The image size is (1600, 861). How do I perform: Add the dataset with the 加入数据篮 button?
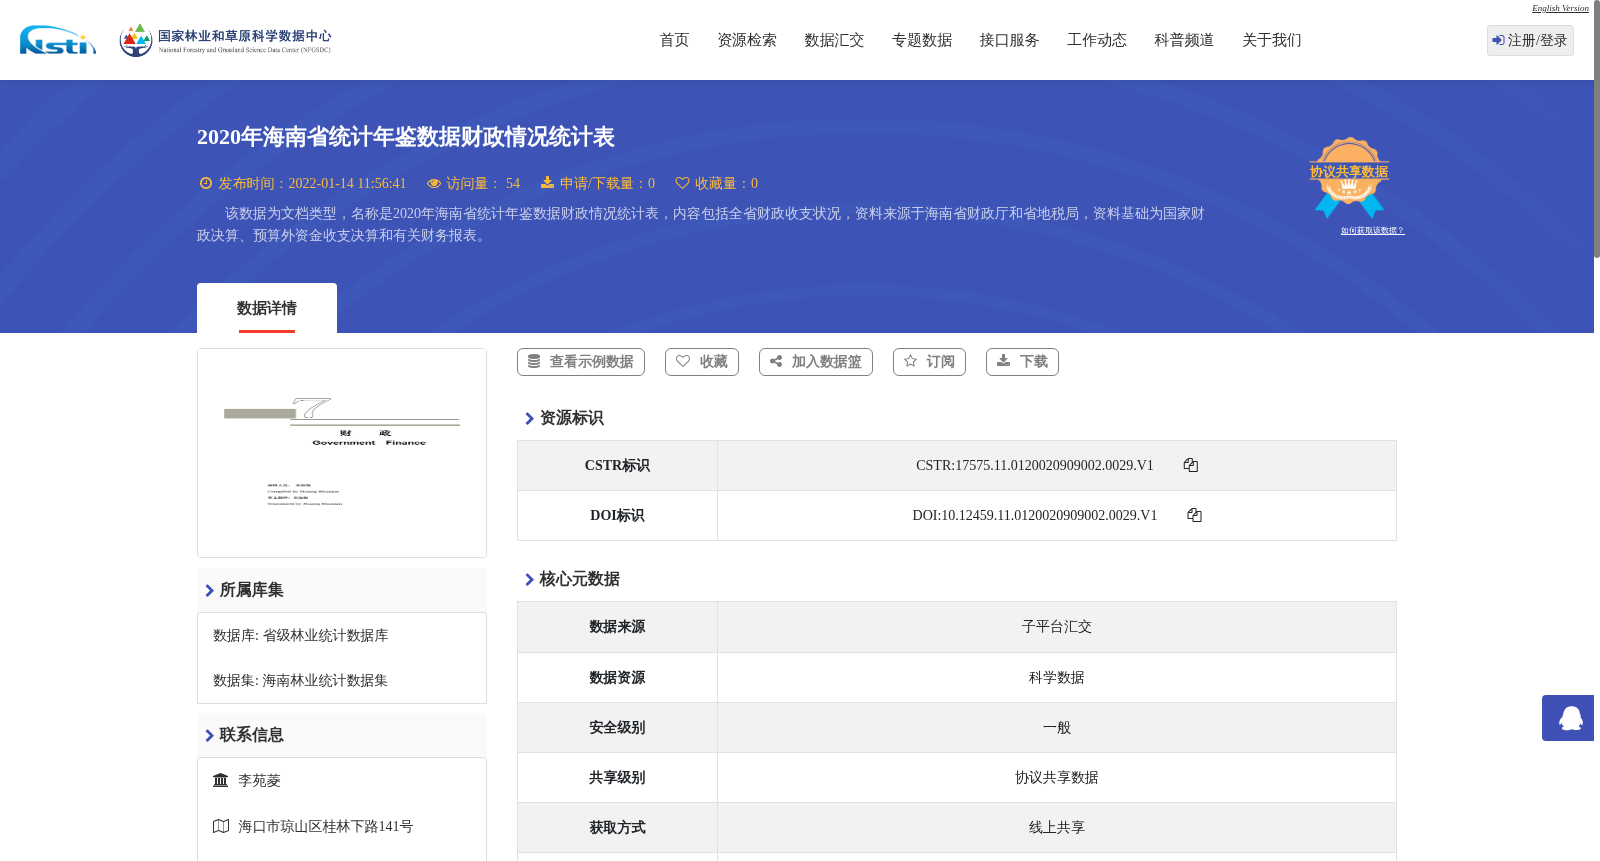tap(816, 362)
